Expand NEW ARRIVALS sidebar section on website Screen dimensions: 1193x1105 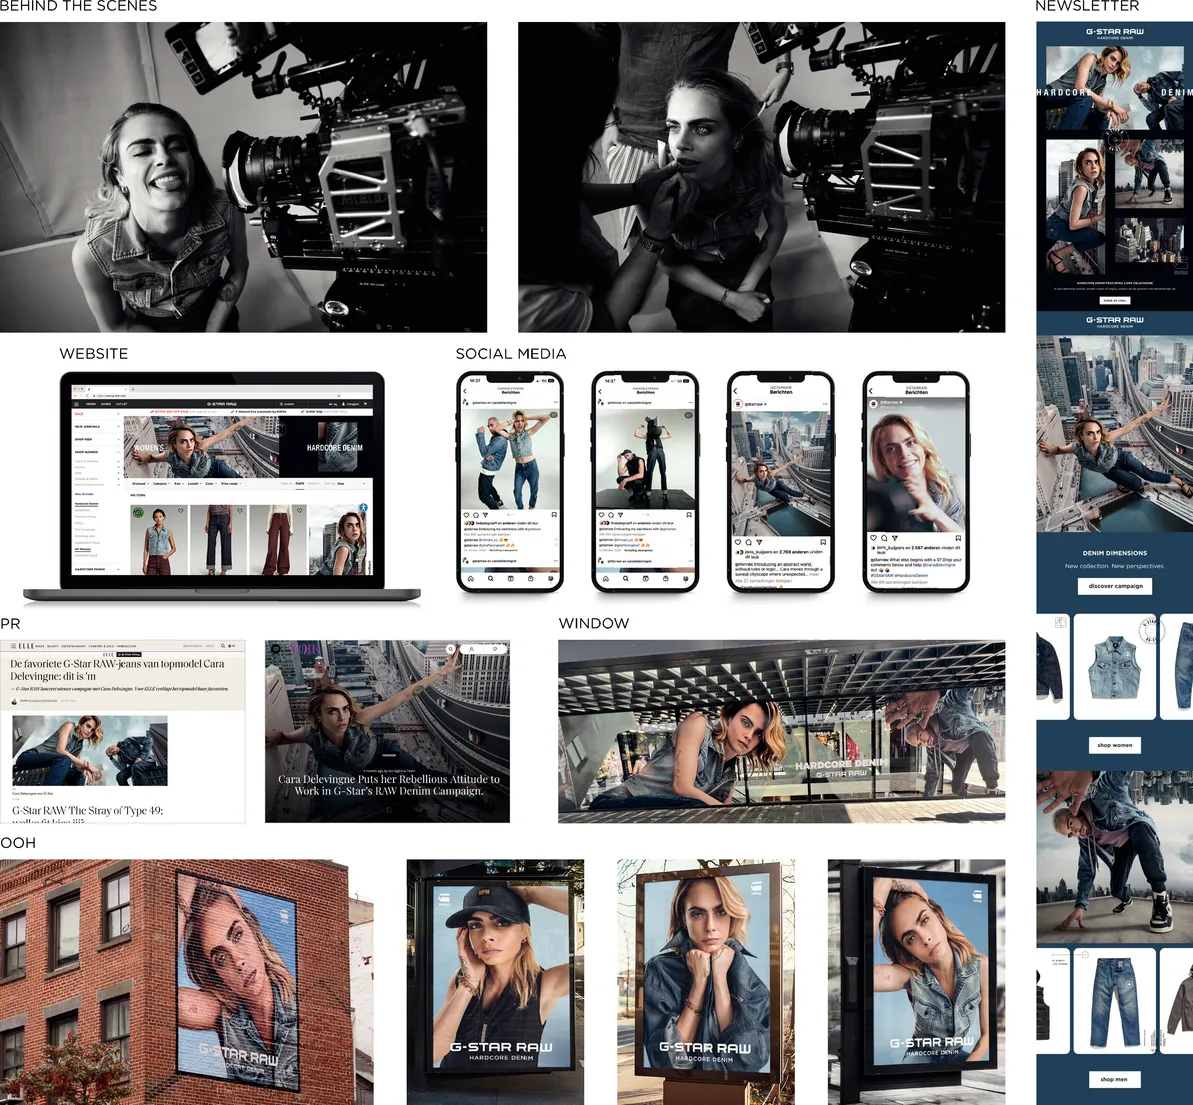(x=97, y=426)
